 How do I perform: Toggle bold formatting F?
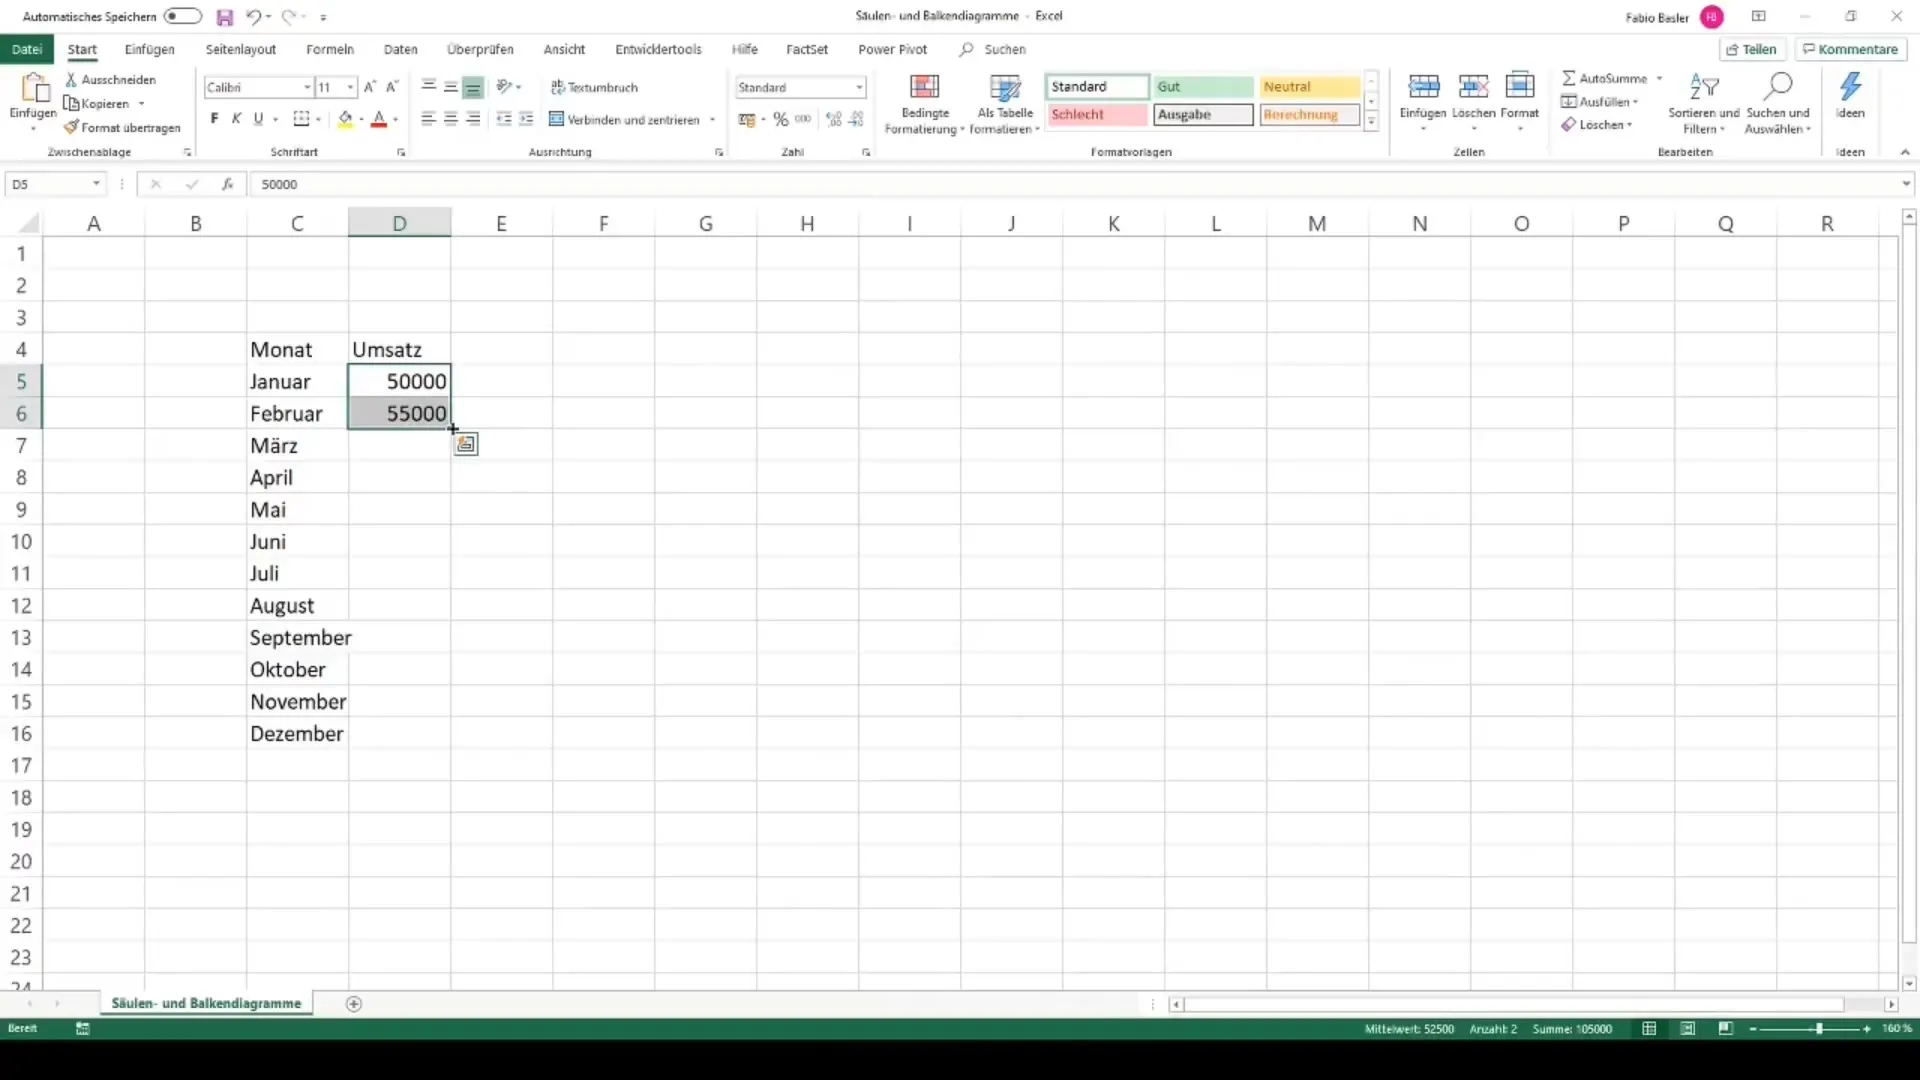[x=214, y=119]
